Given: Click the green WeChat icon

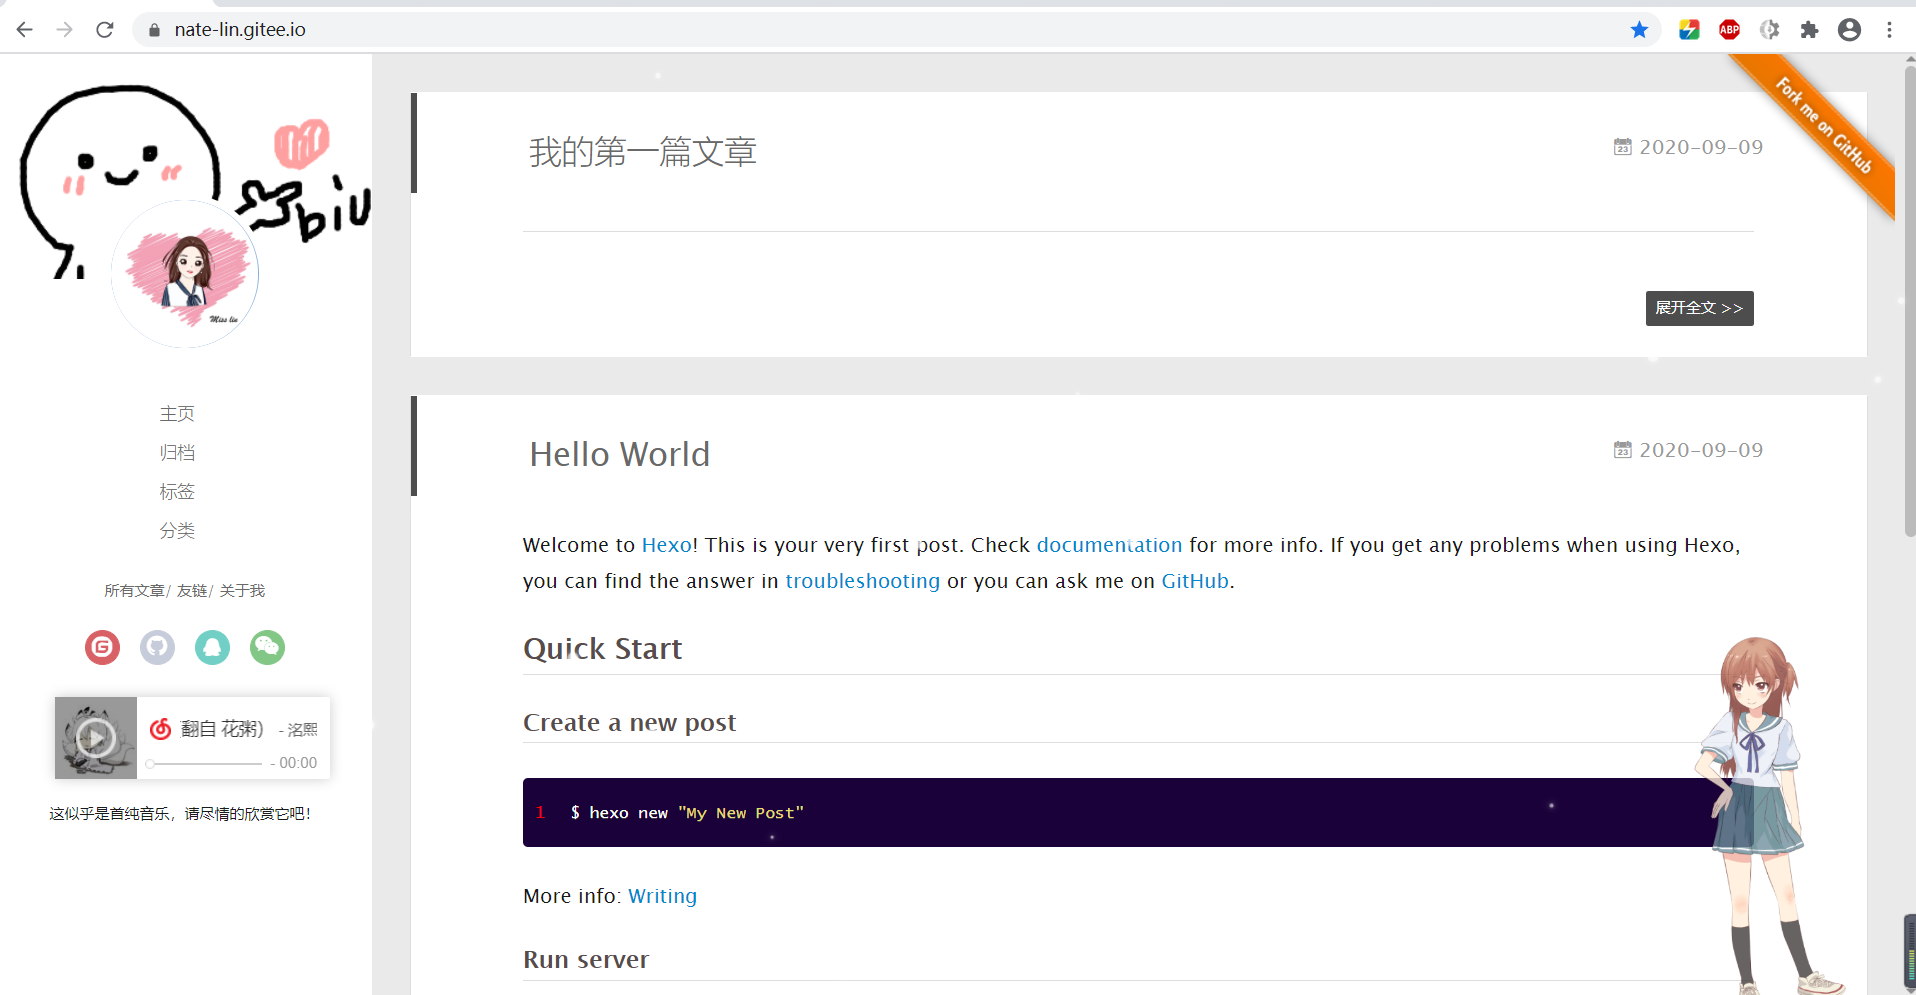Looking at the screenshot, I should [267, 648].
